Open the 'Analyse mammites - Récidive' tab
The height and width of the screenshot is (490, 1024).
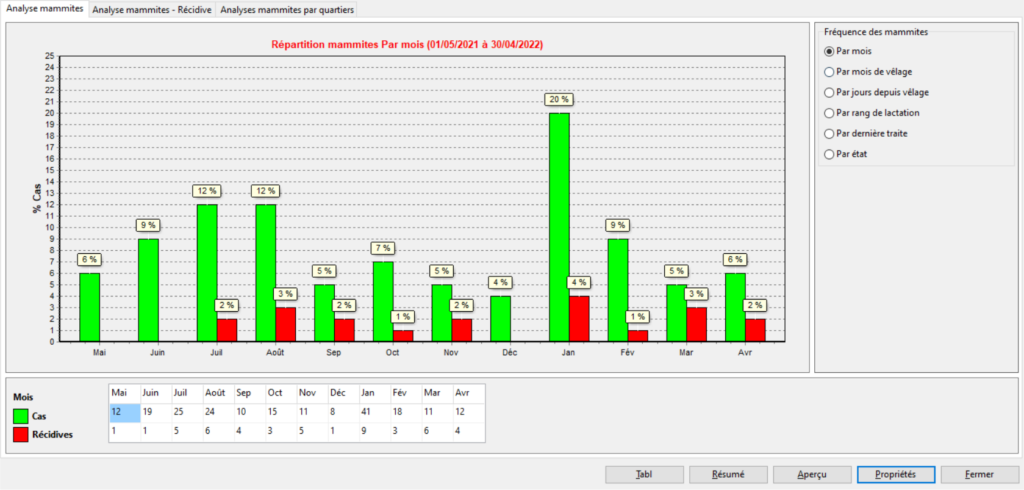point(151,10)
